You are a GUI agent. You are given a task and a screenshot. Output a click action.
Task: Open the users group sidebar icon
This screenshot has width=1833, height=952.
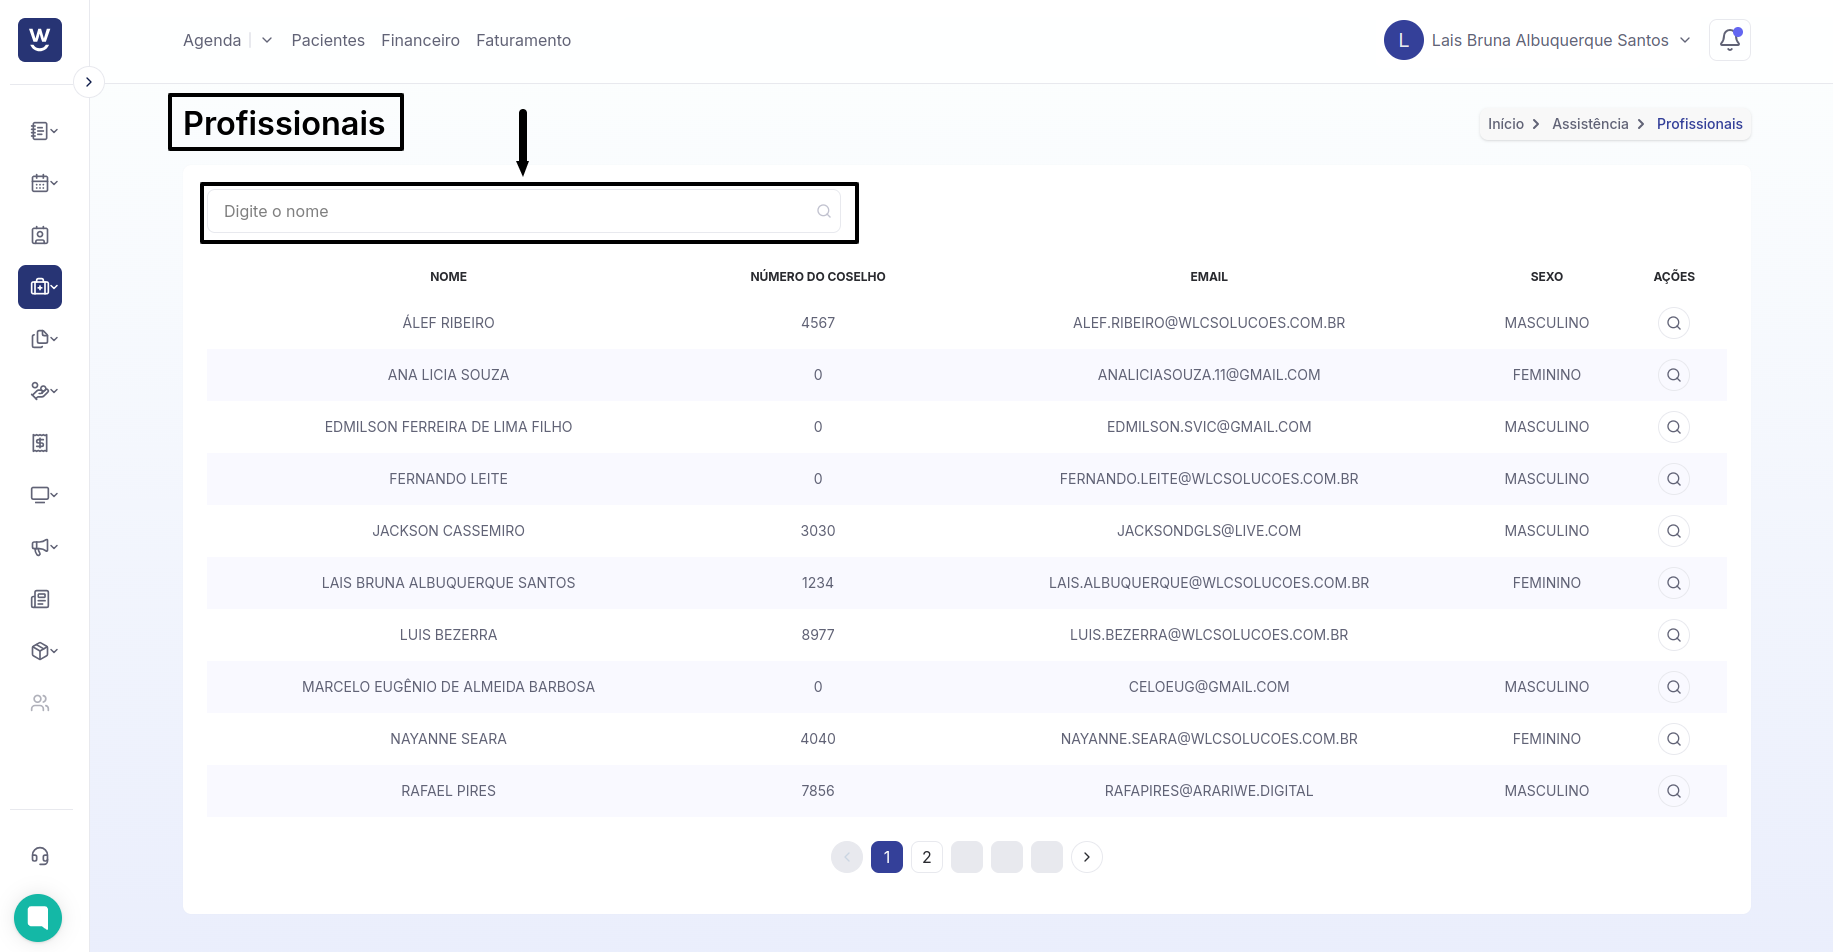click(40, 703)
